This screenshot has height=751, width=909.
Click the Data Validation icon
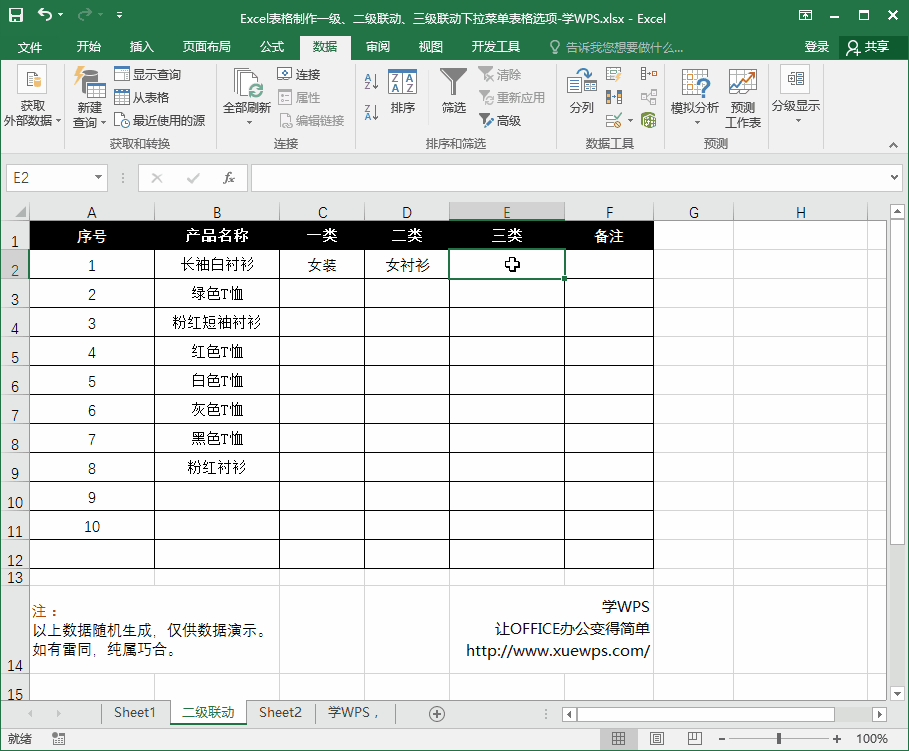pos(613,120)
